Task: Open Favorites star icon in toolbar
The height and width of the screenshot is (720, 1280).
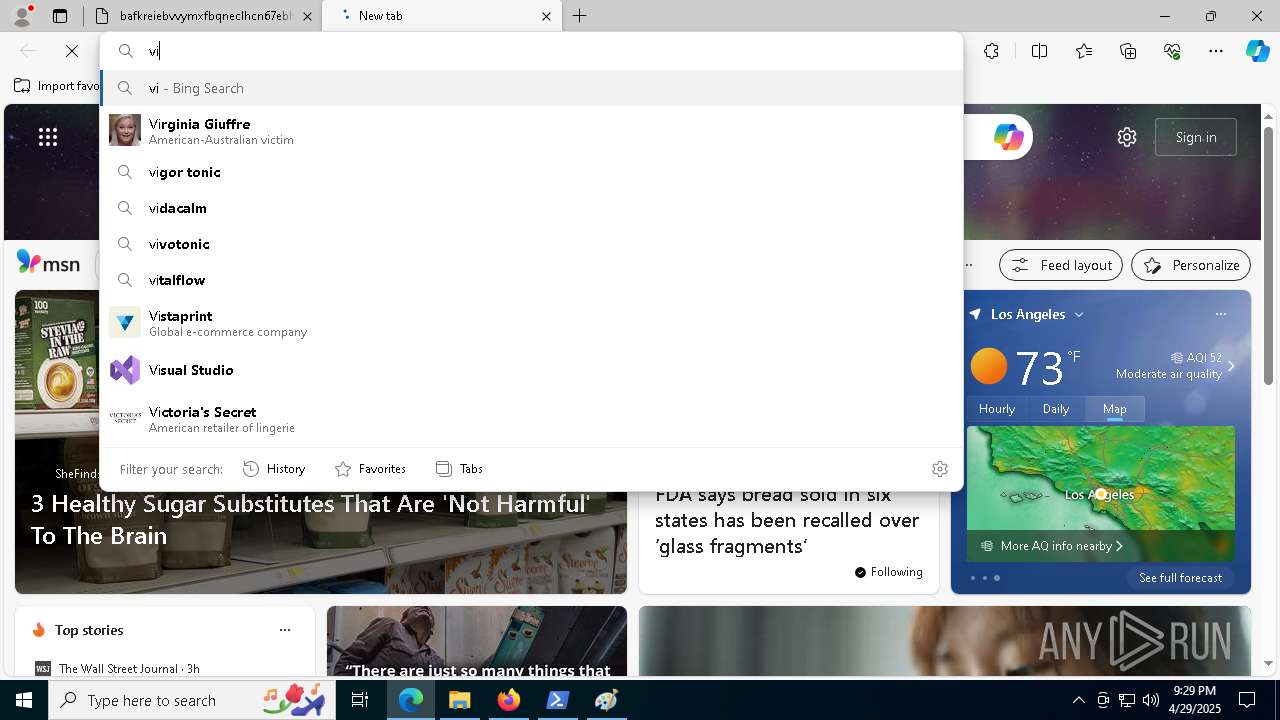Action: pyautogui.click(x=1084, y=51)
